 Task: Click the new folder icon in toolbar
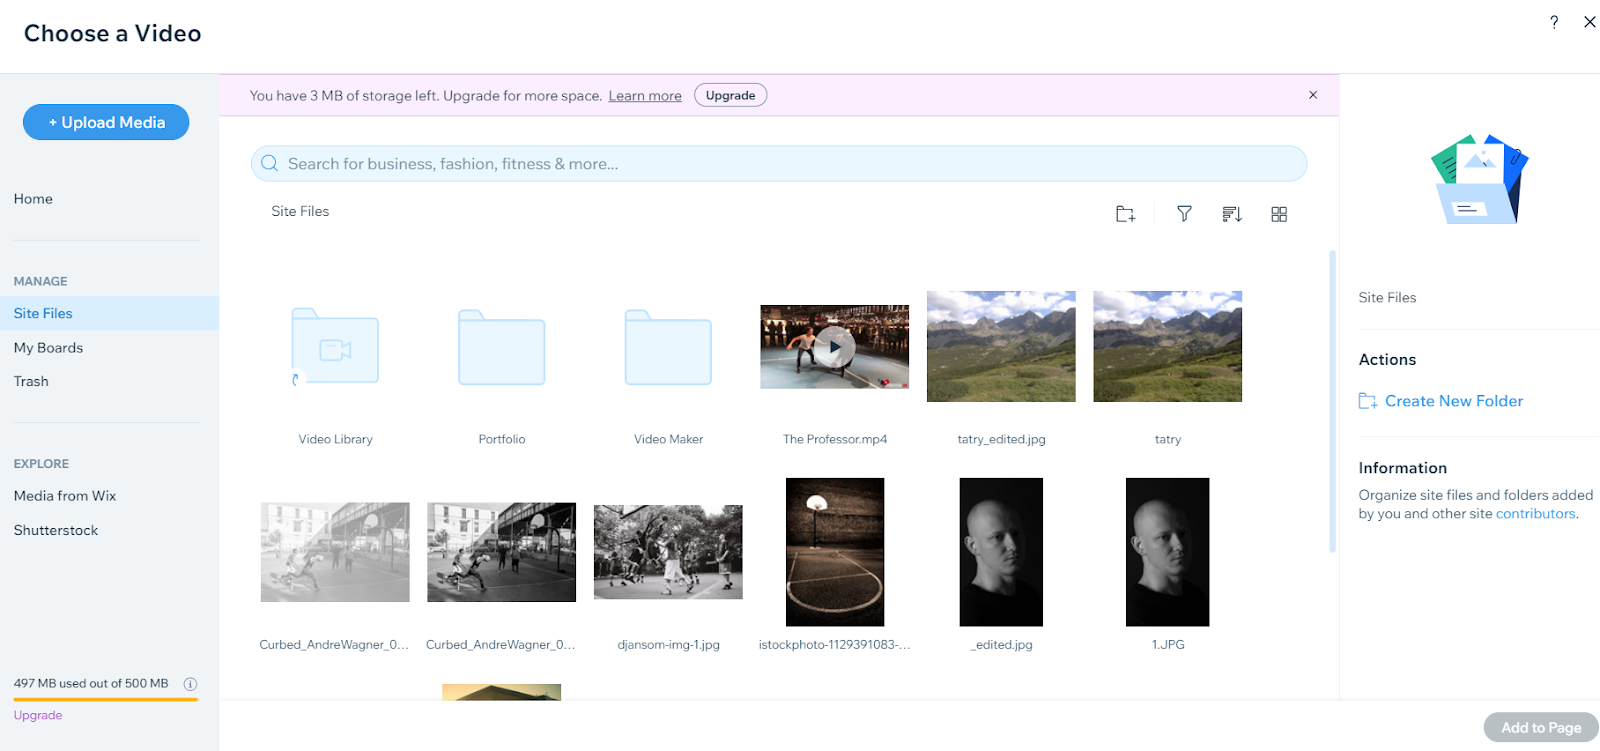[x=1125, y=214]
